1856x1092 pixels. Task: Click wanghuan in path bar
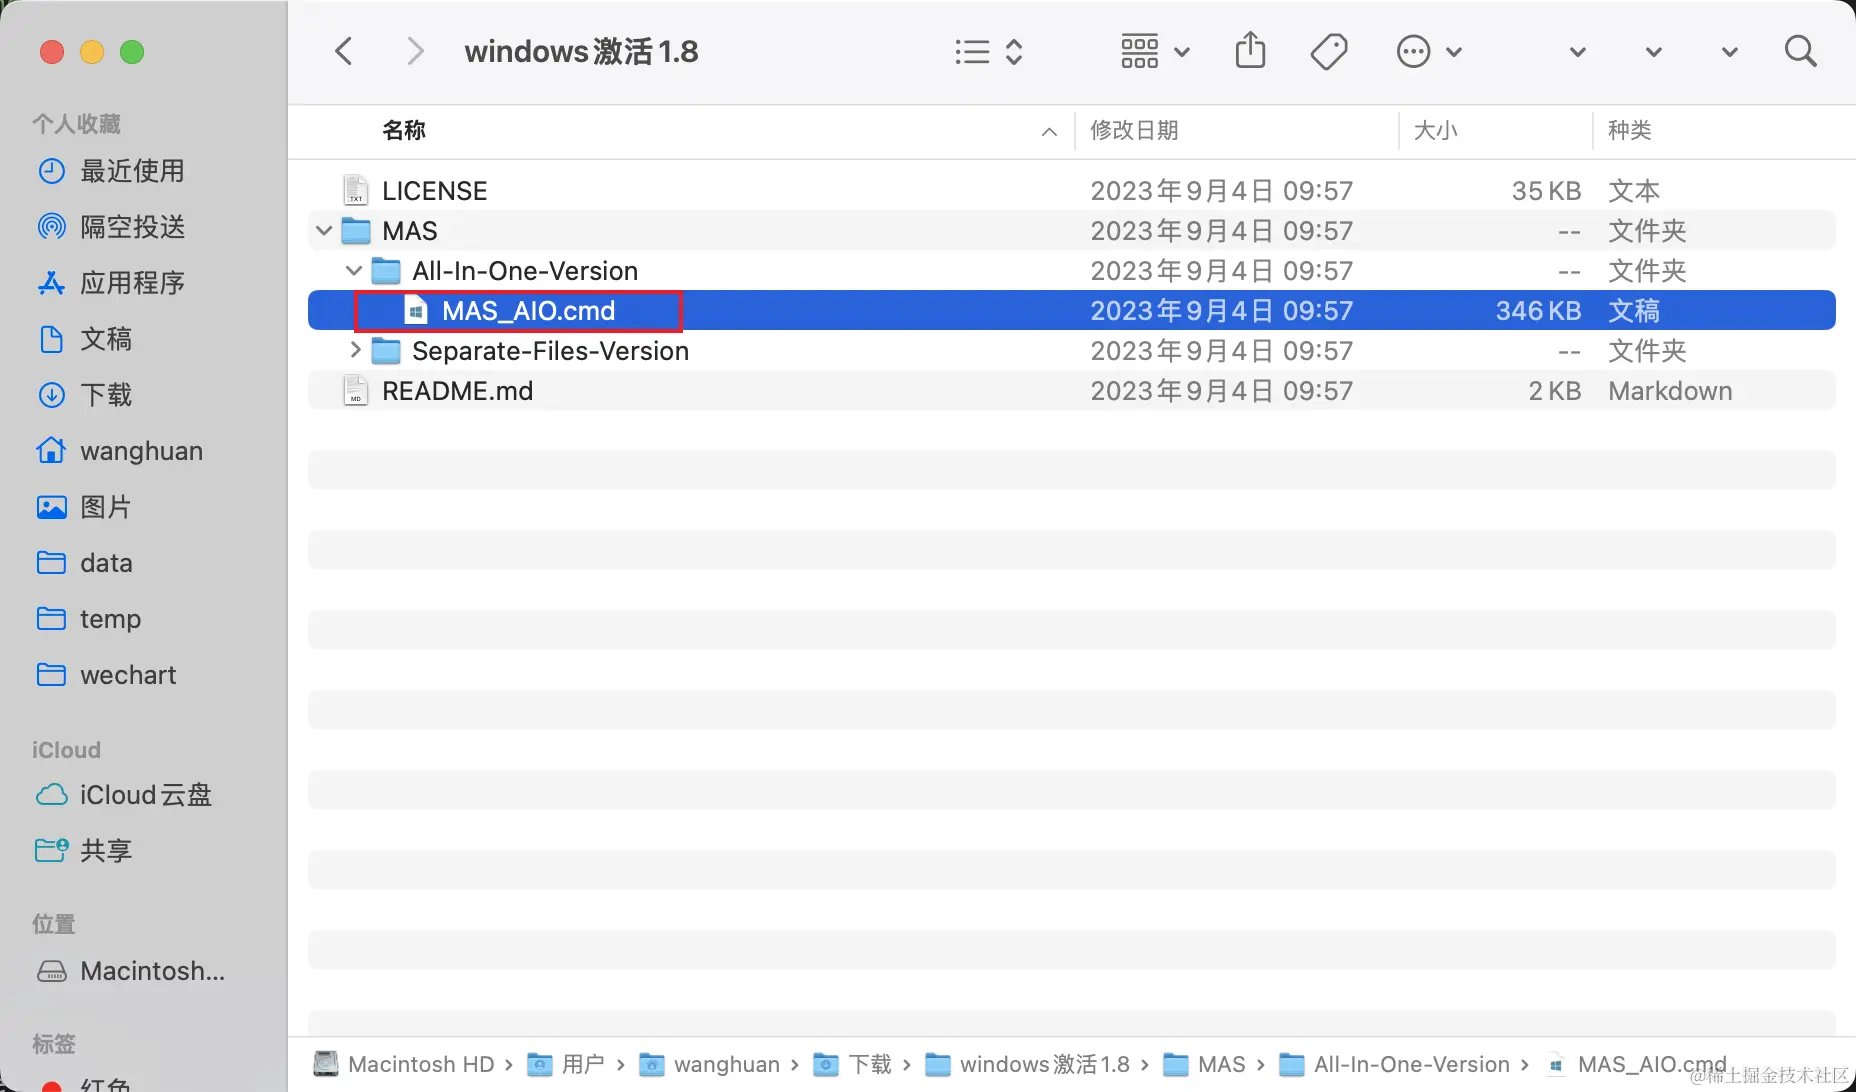pos(727,1064)
